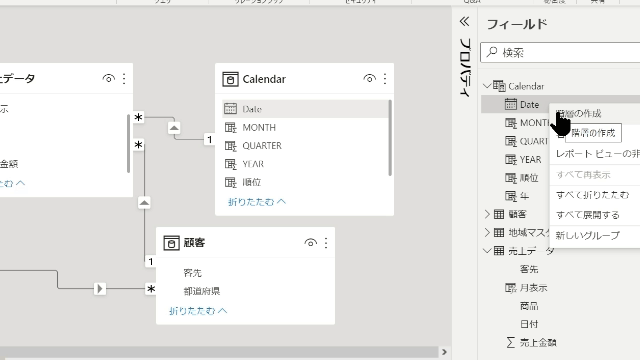
Task: Click the Calendar table icon in card header
Action: point(230,79)
